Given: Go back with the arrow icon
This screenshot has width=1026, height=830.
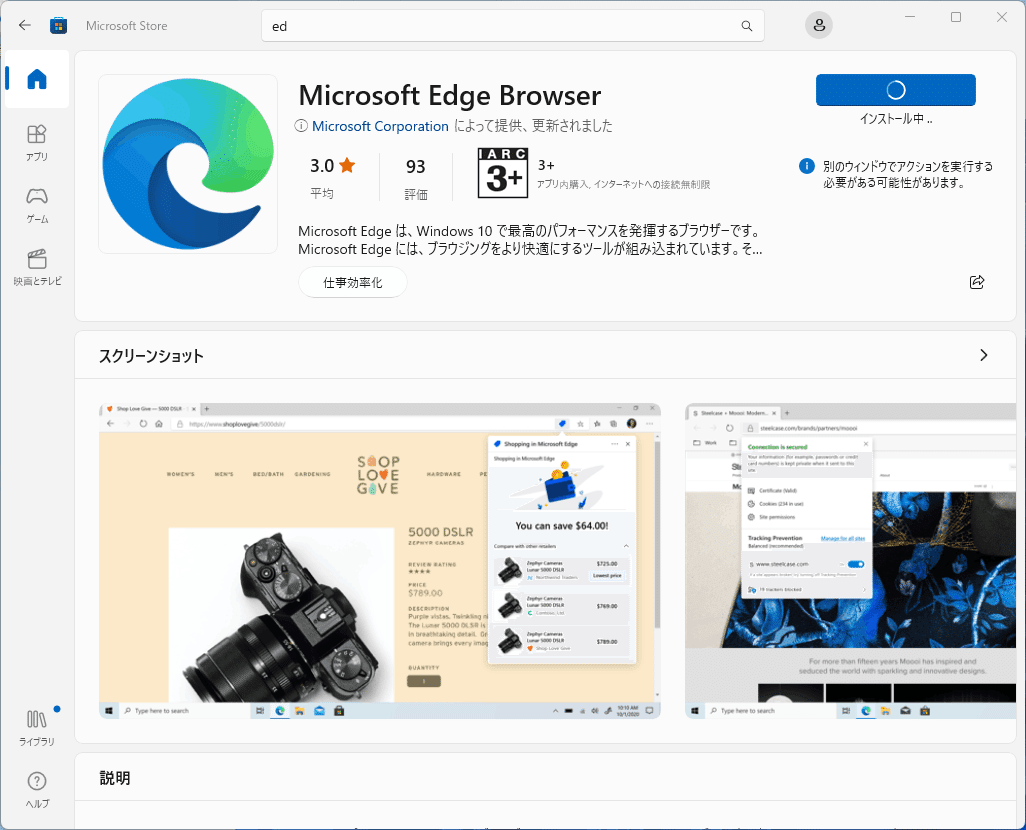Looking at the screenshot, I should click(25, 26).
